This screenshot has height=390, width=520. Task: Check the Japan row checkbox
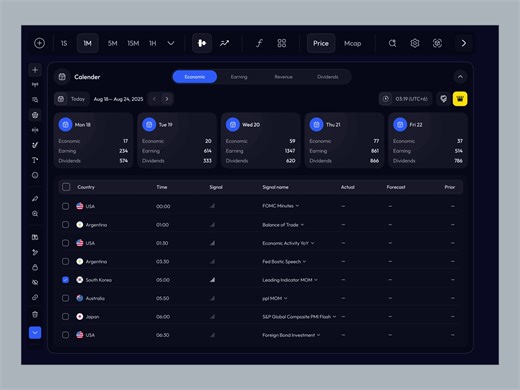click(x=65, y=316)
